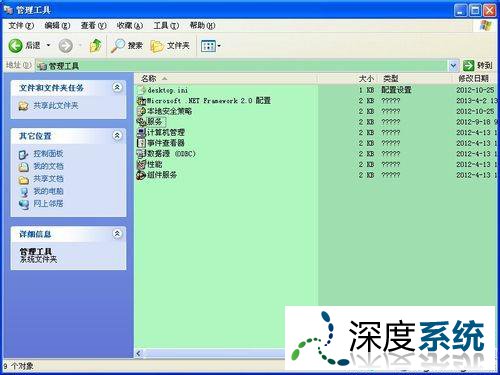Click the Up folder icon
Image resolution: width=500 pixels, height=375 pixels.
tap(96, 45)
